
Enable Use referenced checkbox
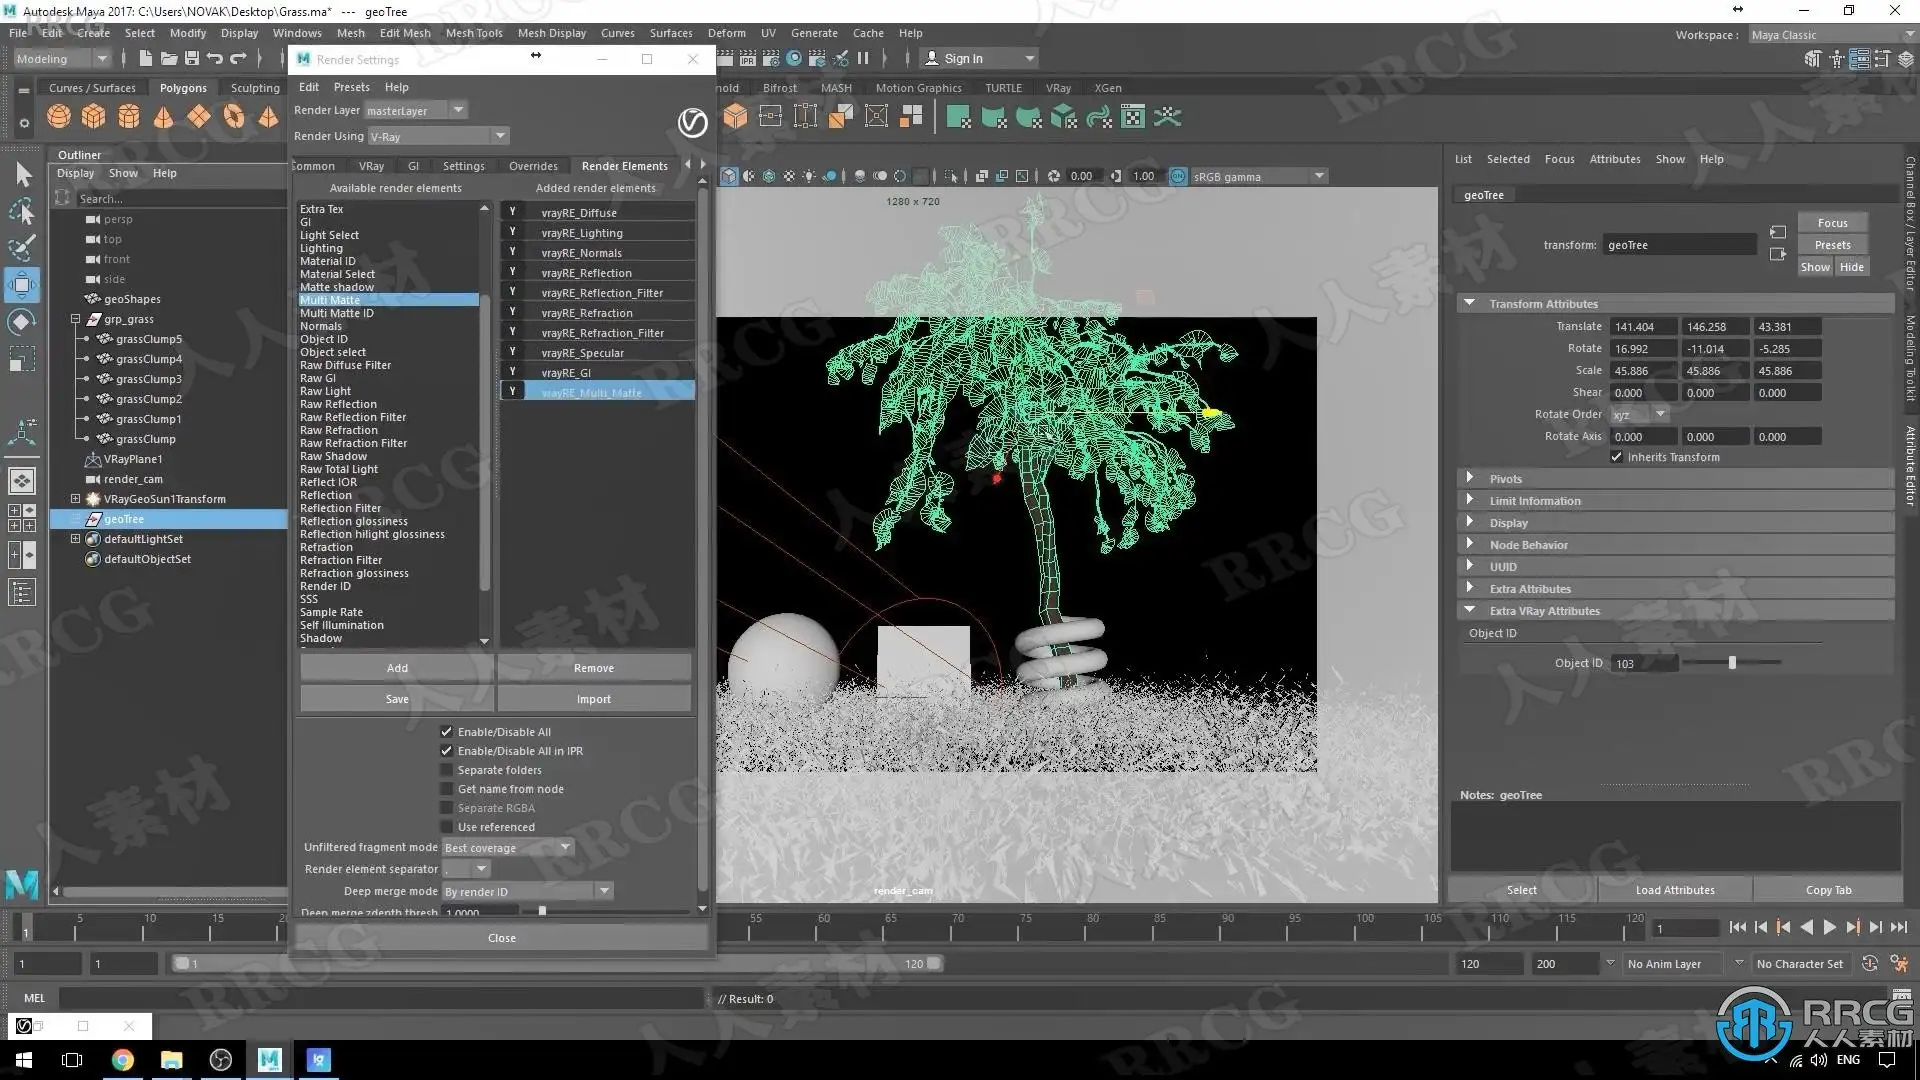(447, 827)
